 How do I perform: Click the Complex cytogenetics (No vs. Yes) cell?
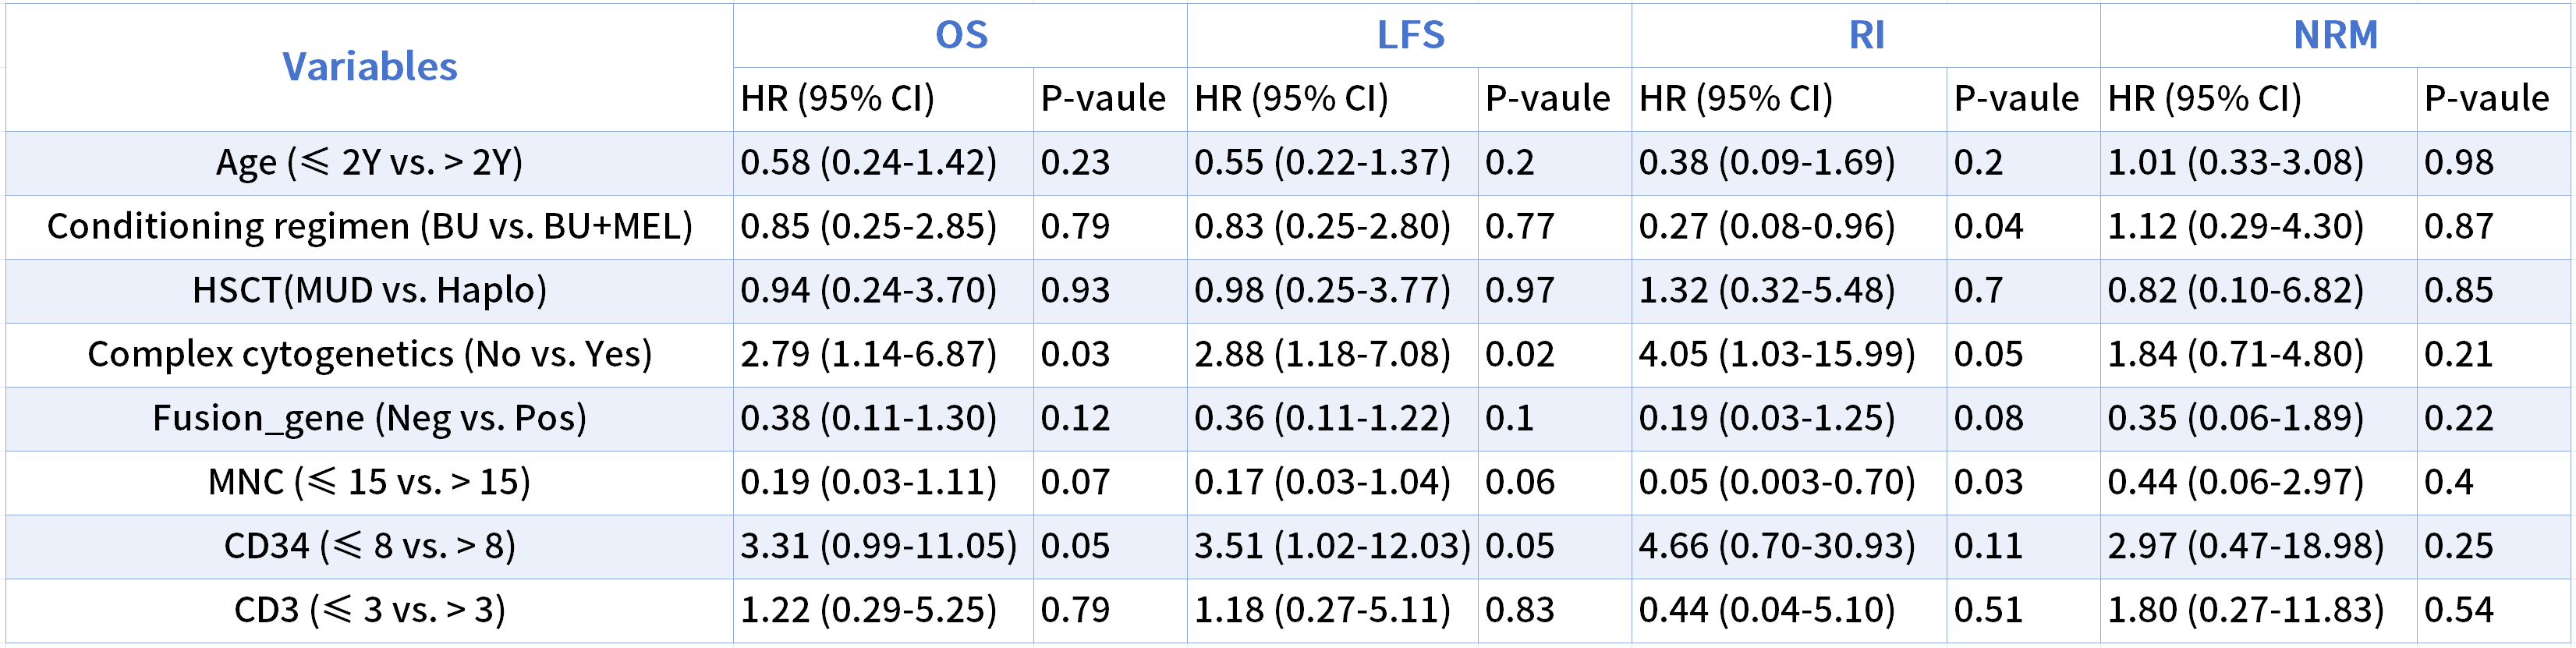(369, 354)
